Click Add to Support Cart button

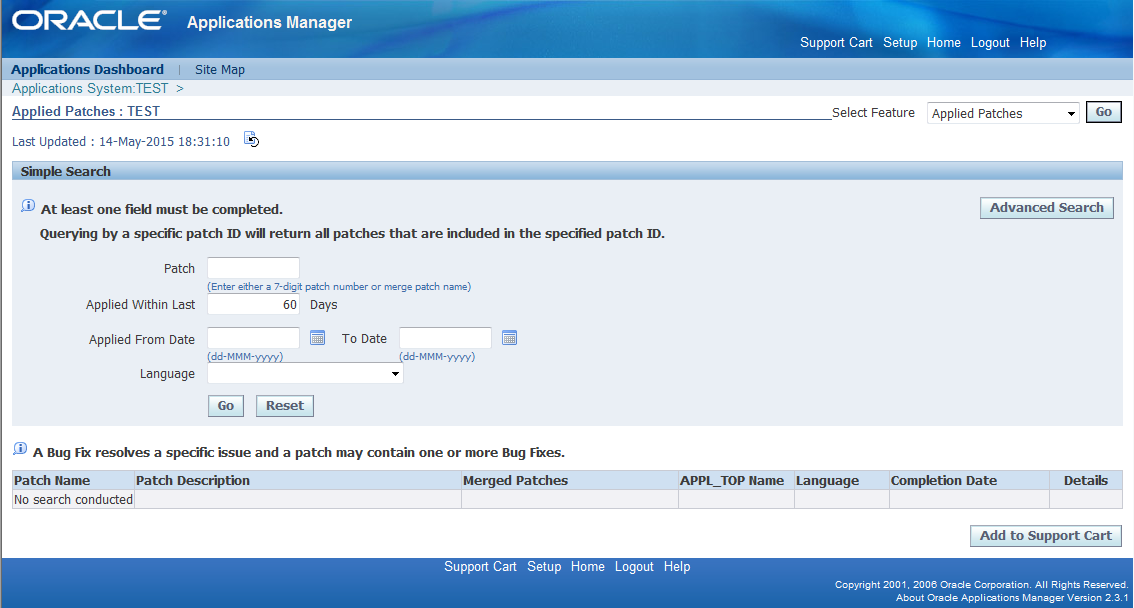pyautogui.click(x=1046, y=536)
